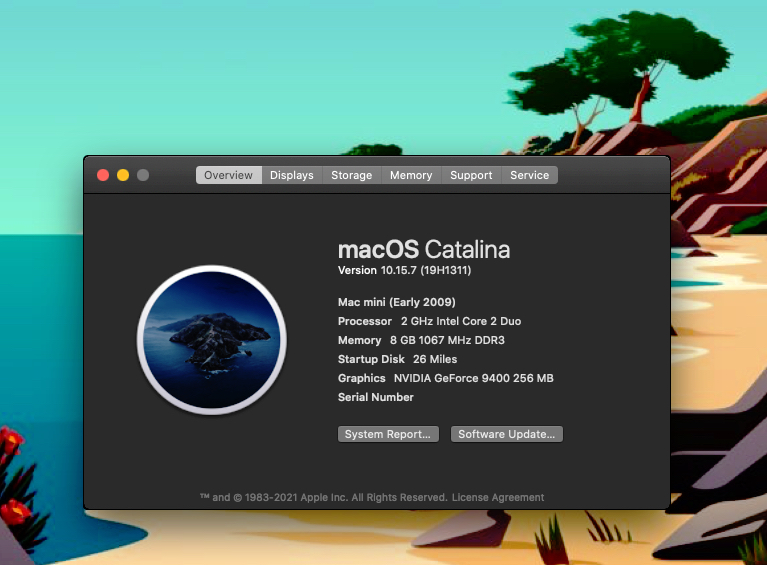Screen dimensions: 767x565
Task: Click startup disk name 26 Miles
Action: tap(435, 360)
